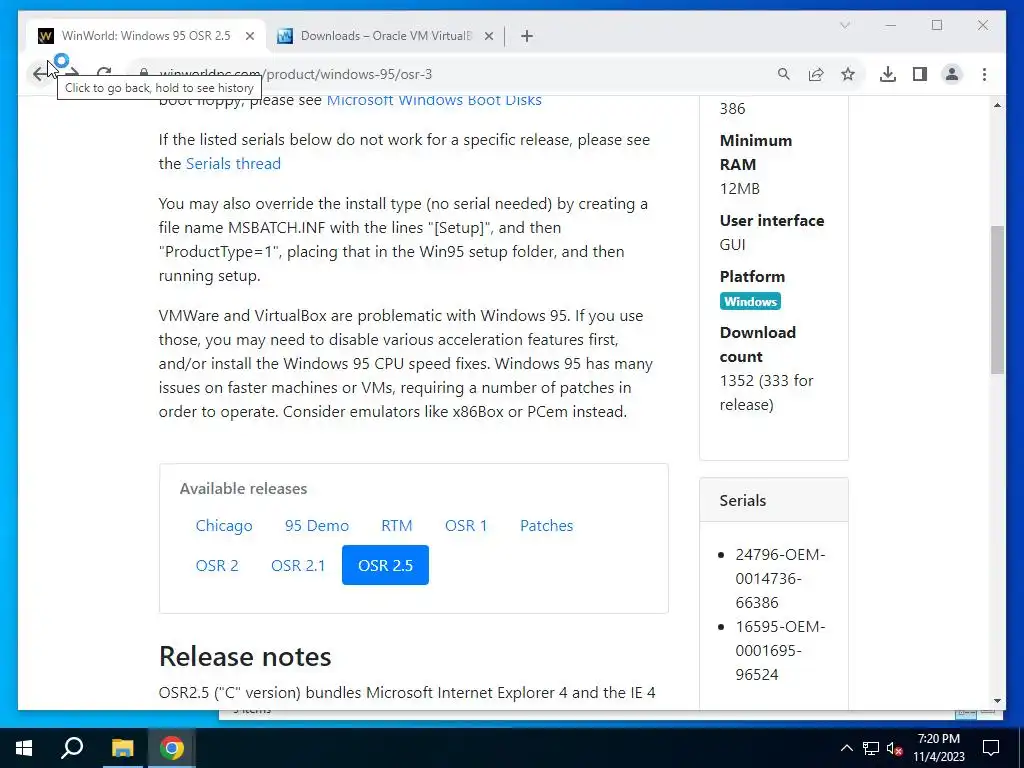1024x768 pixels.
Task: Click the Windows platform badge
Action: point(750,302)
